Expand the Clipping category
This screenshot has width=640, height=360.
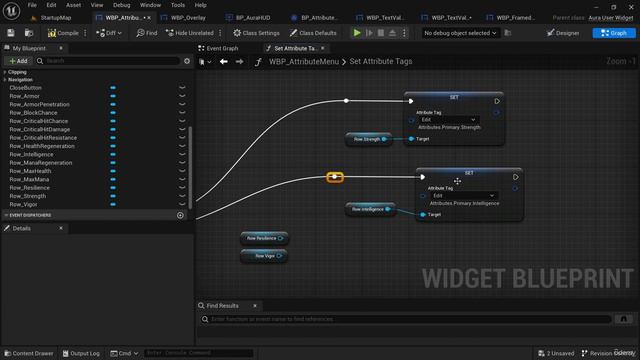click(5, 72)
